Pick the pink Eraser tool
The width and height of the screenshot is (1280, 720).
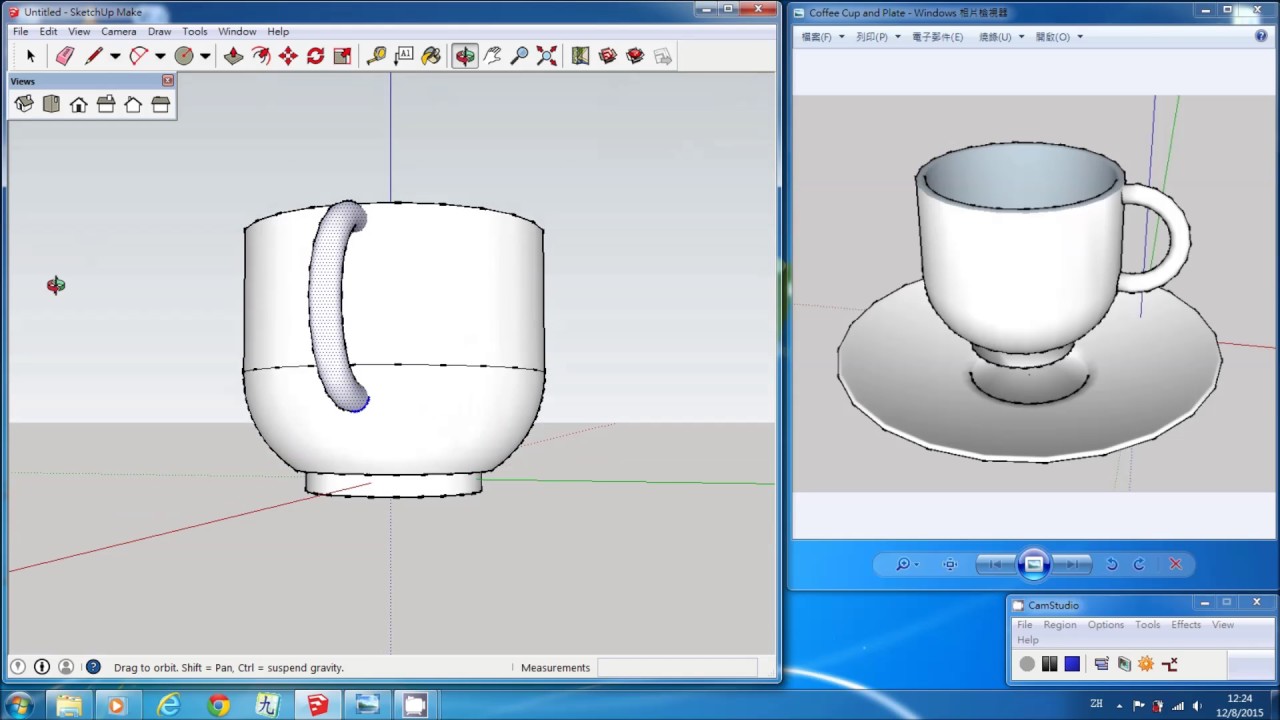(65, 56)
